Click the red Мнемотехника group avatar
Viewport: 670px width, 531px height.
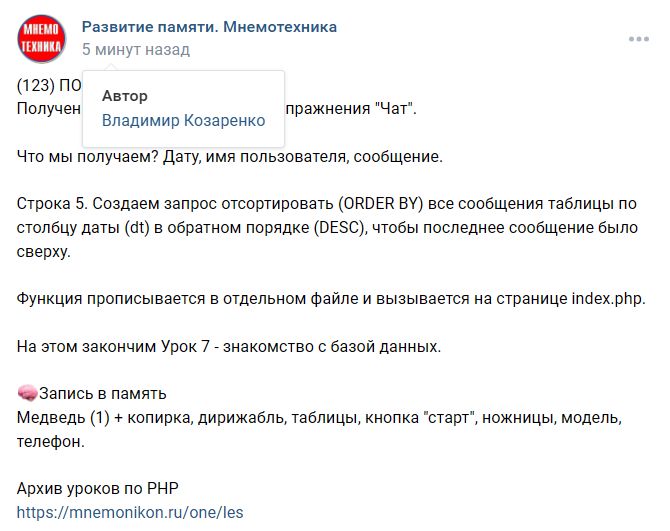coord(42,38)
